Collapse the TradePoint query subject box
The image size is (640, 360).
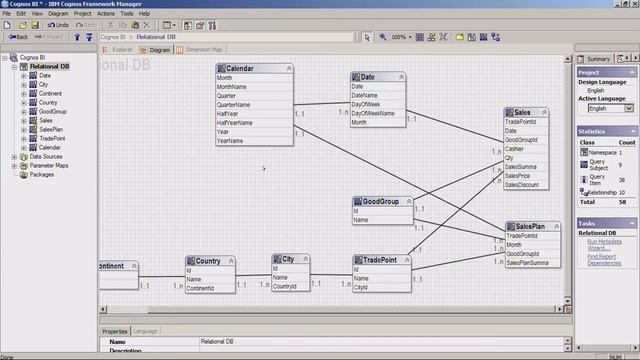[x=407, y=260]
